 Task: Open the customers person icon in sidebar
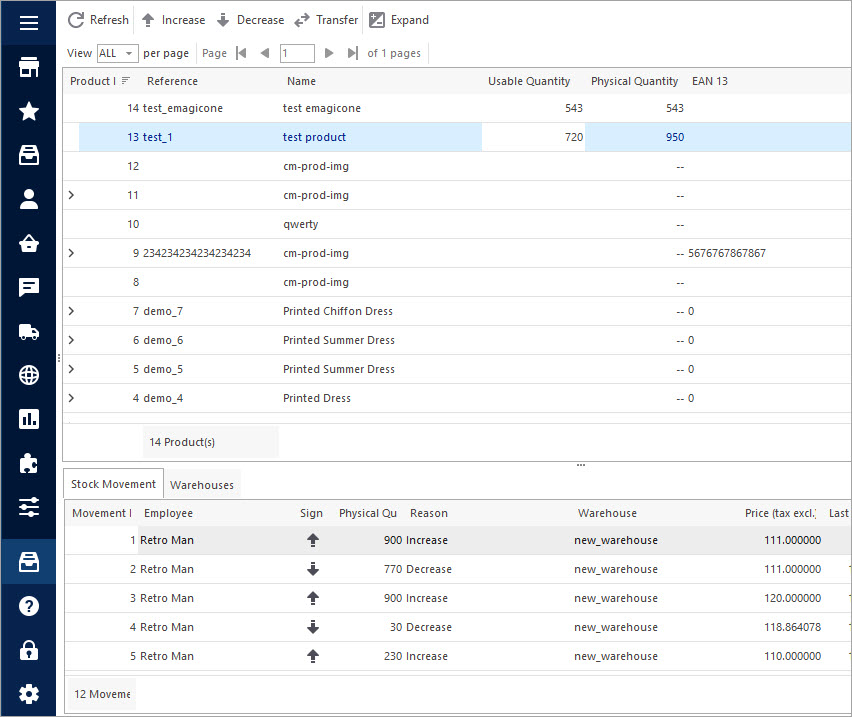[x=28, y=199]
